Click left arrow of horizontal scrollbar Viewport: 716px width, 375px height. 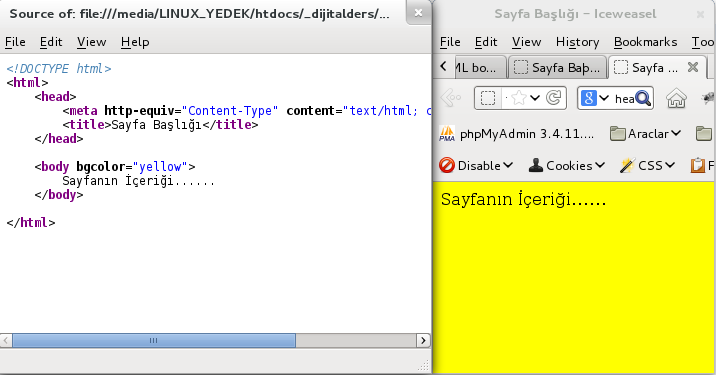(x=6, y=340)
